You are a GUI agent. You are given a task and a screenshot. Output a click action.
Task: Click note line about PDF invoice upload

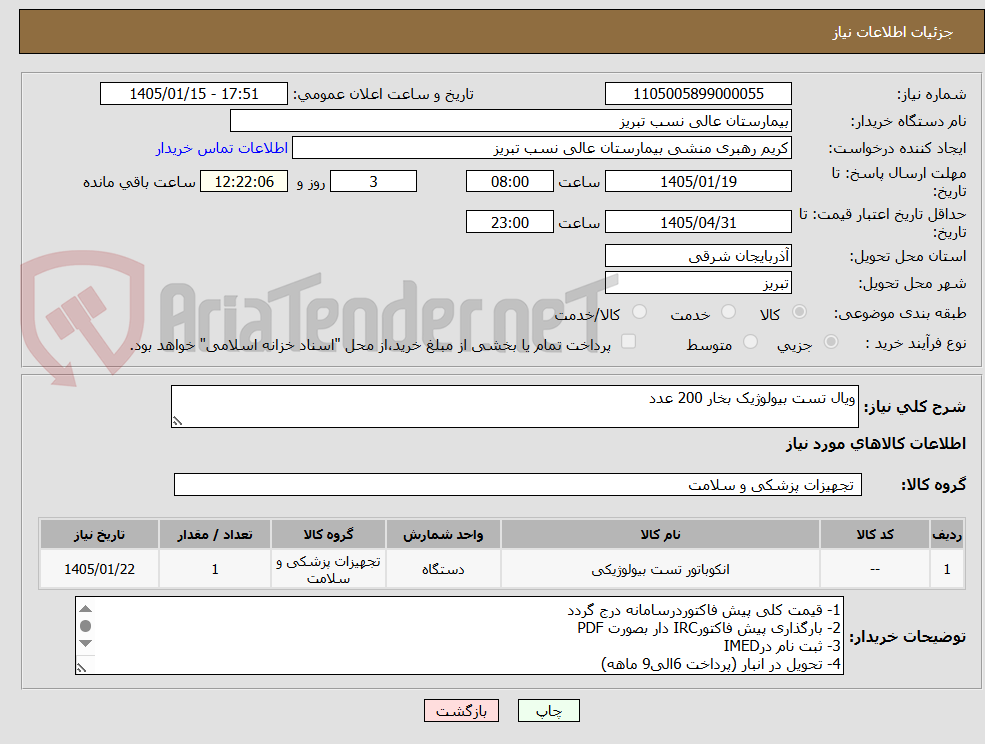[709, 628]
